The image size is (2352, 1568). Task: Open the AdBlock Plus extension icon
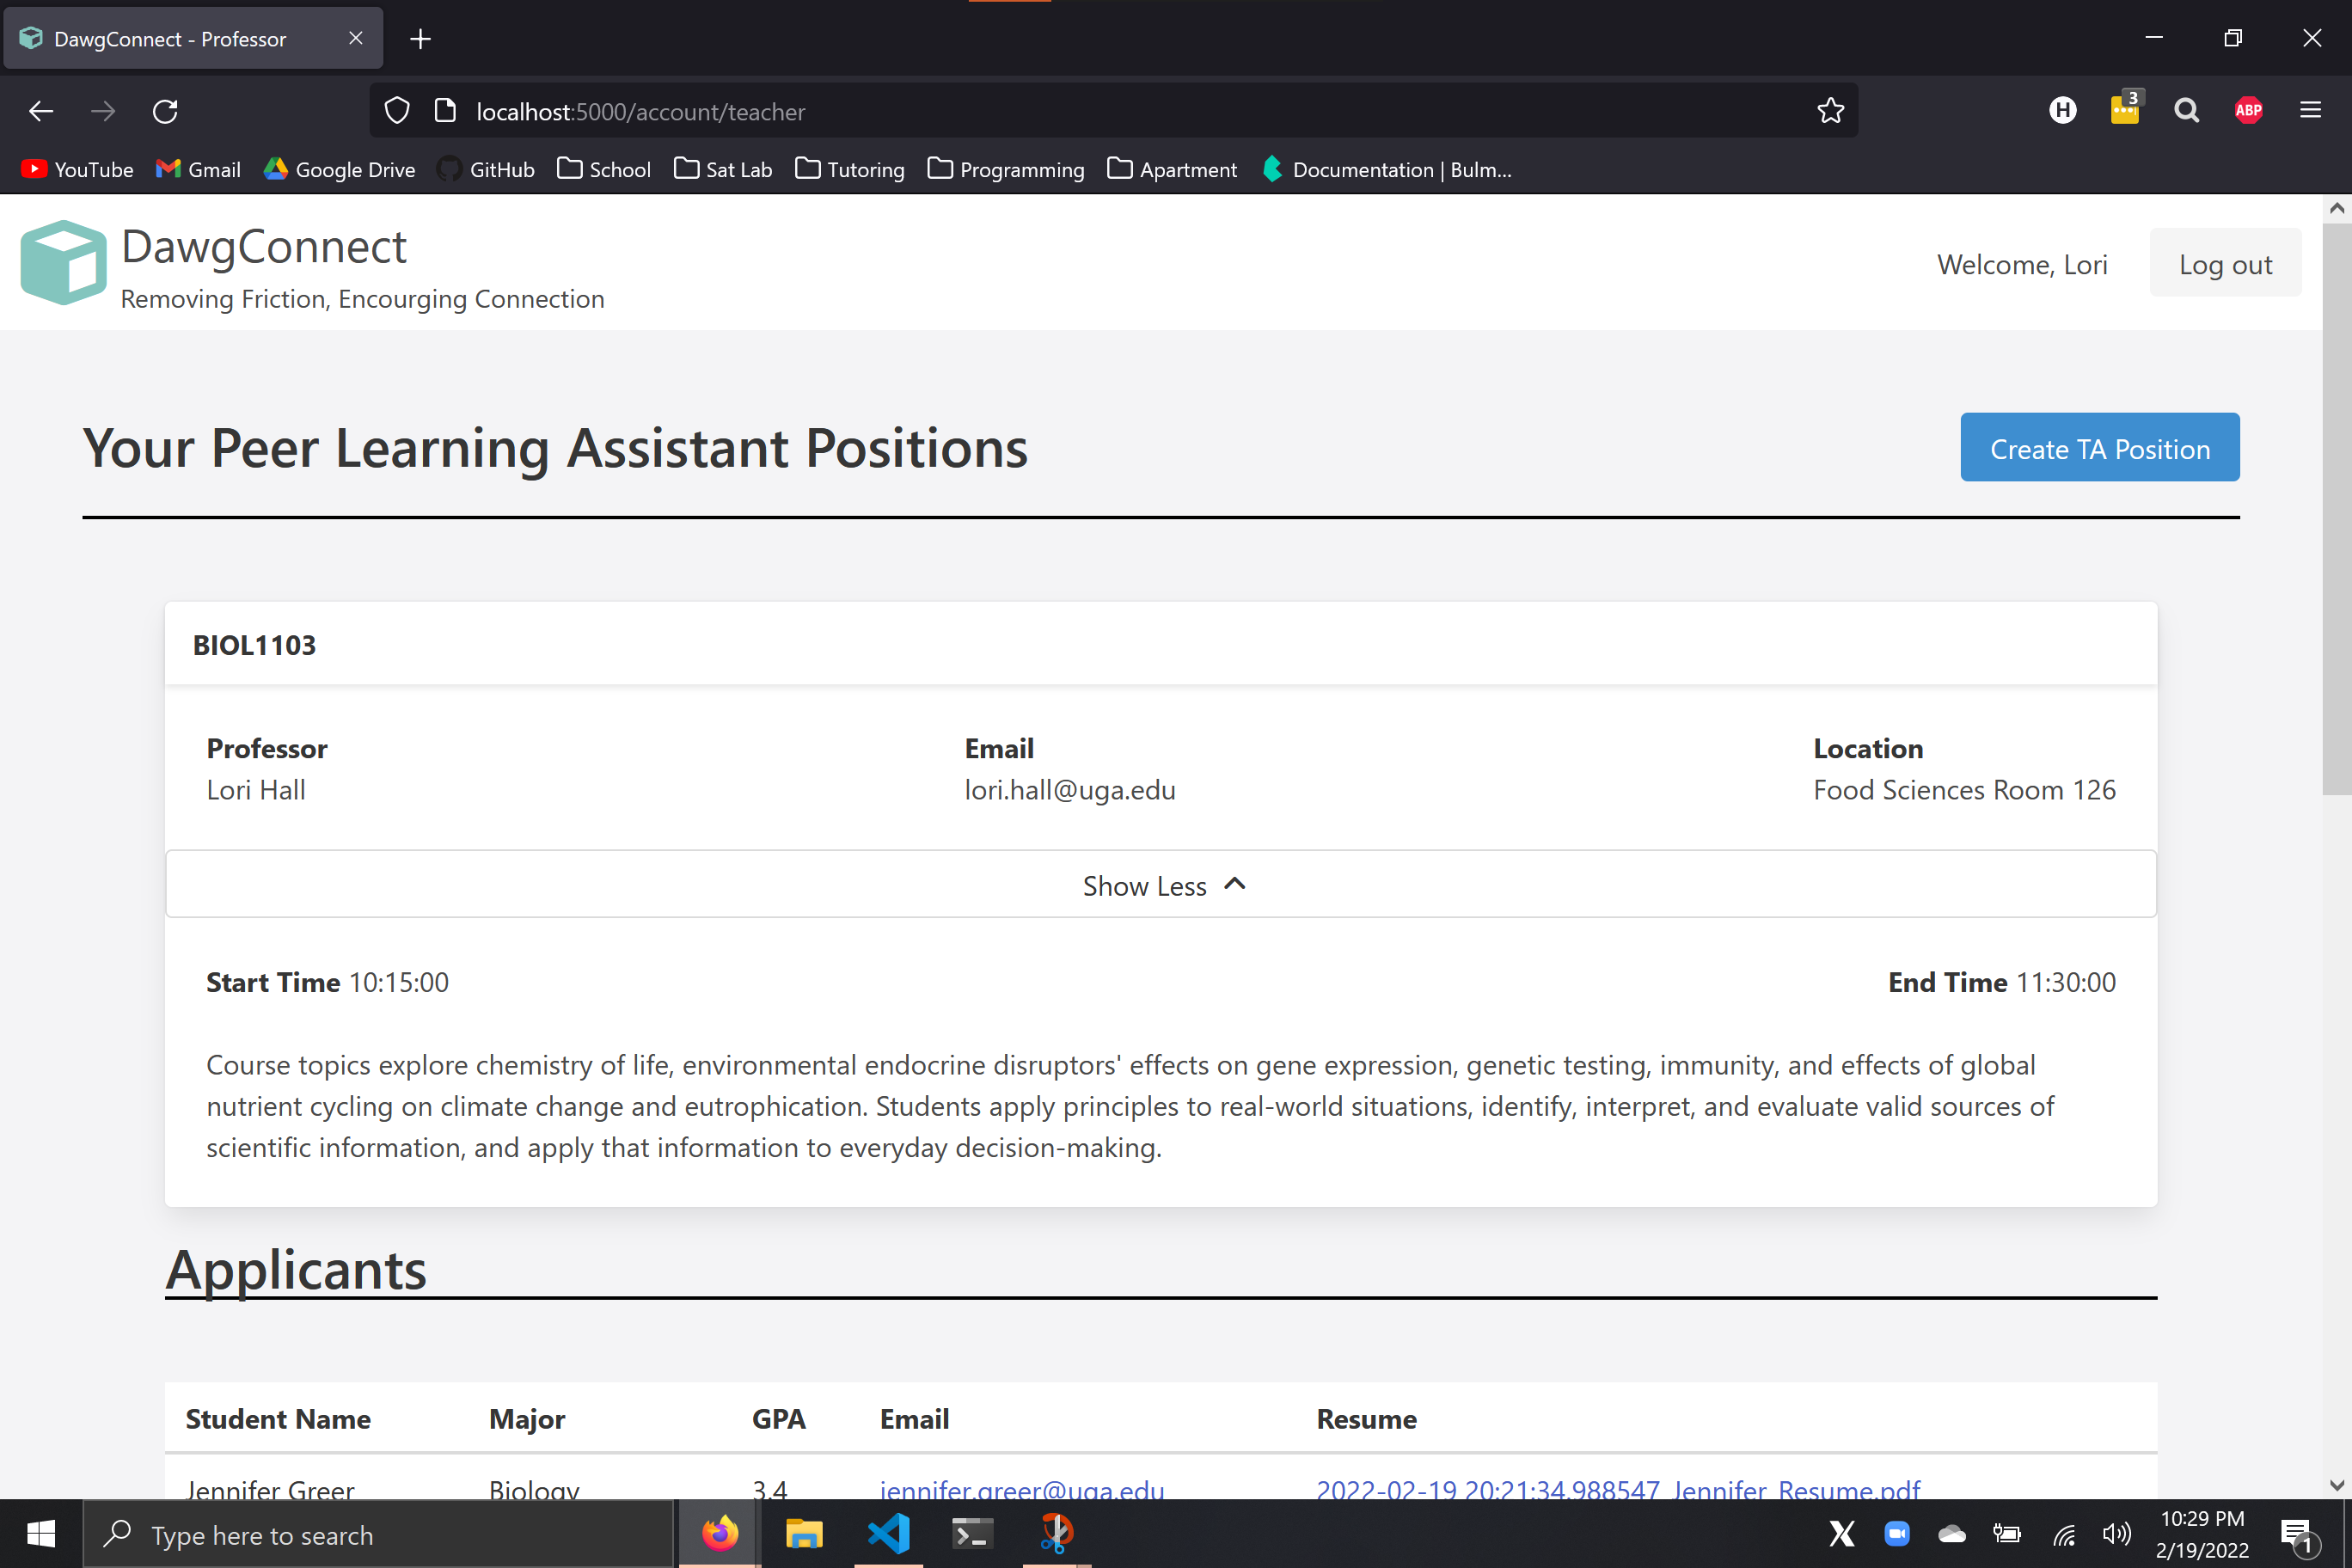tap(2248, 111)
